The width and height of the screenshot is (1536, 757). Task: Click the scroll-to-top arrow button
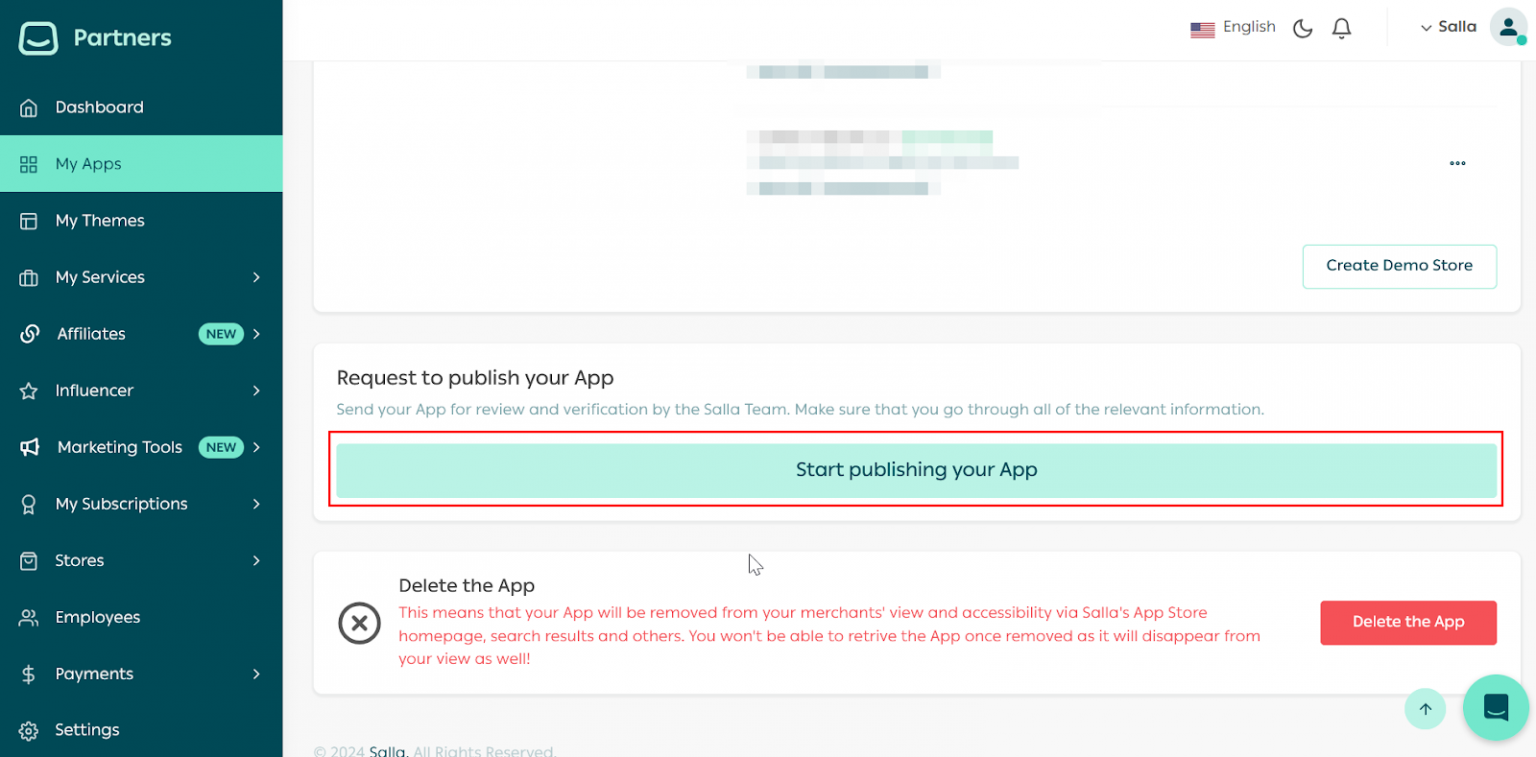point(1425,709)
